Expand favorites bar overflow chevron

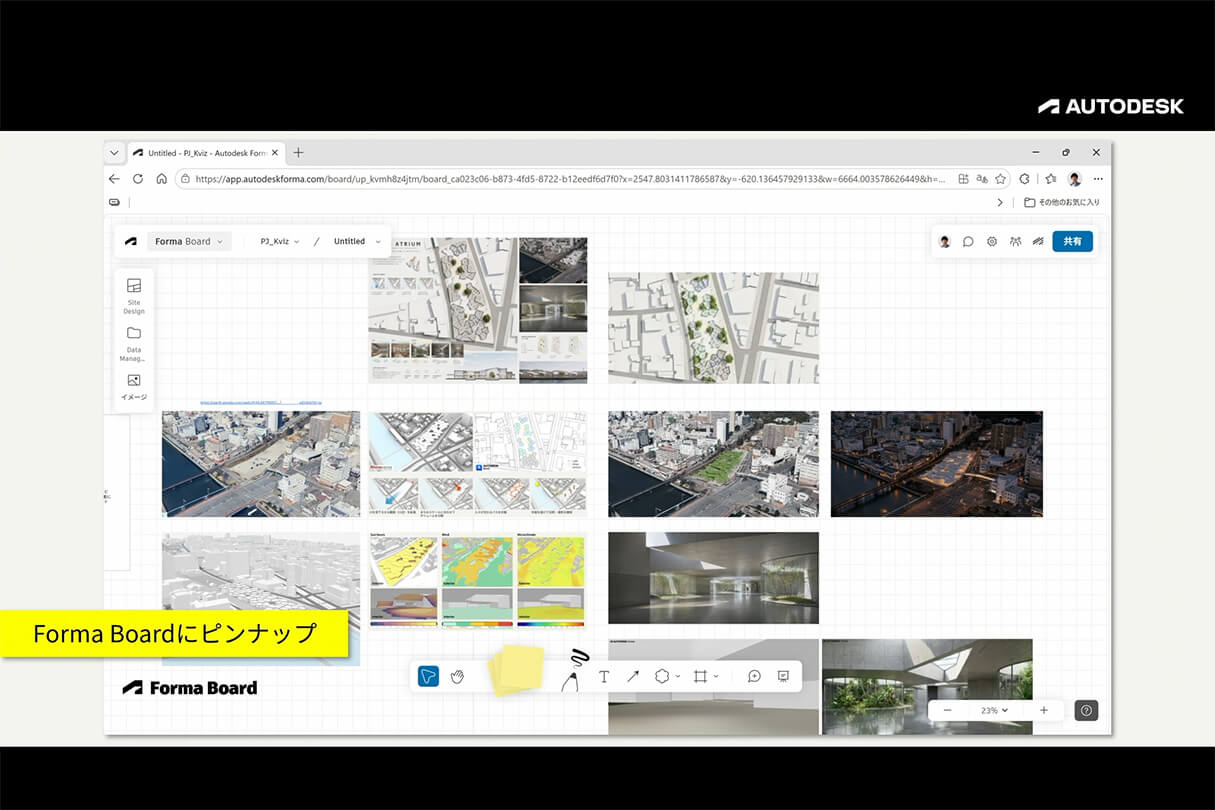pyautogui.click(x=1000, y=202)
